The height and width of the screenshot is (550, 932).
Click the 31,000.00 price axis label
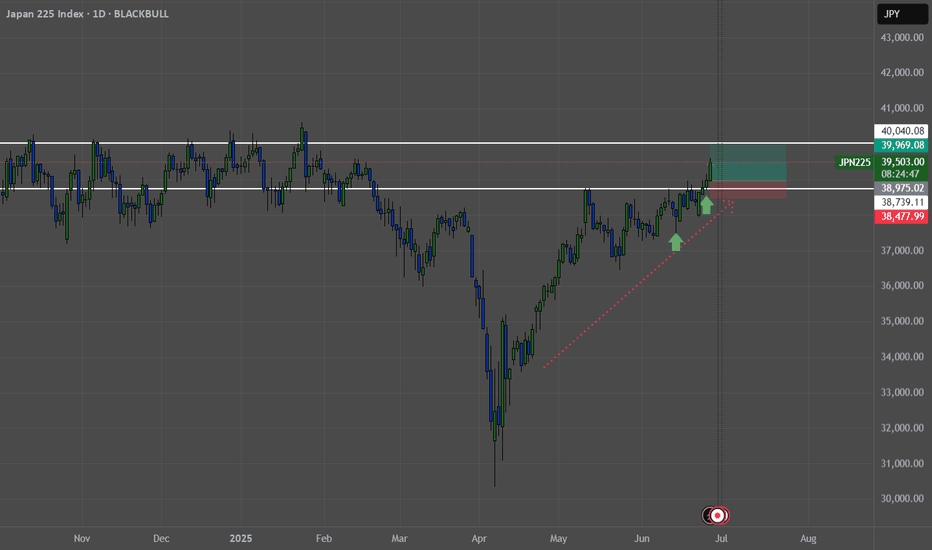(902, 463)
